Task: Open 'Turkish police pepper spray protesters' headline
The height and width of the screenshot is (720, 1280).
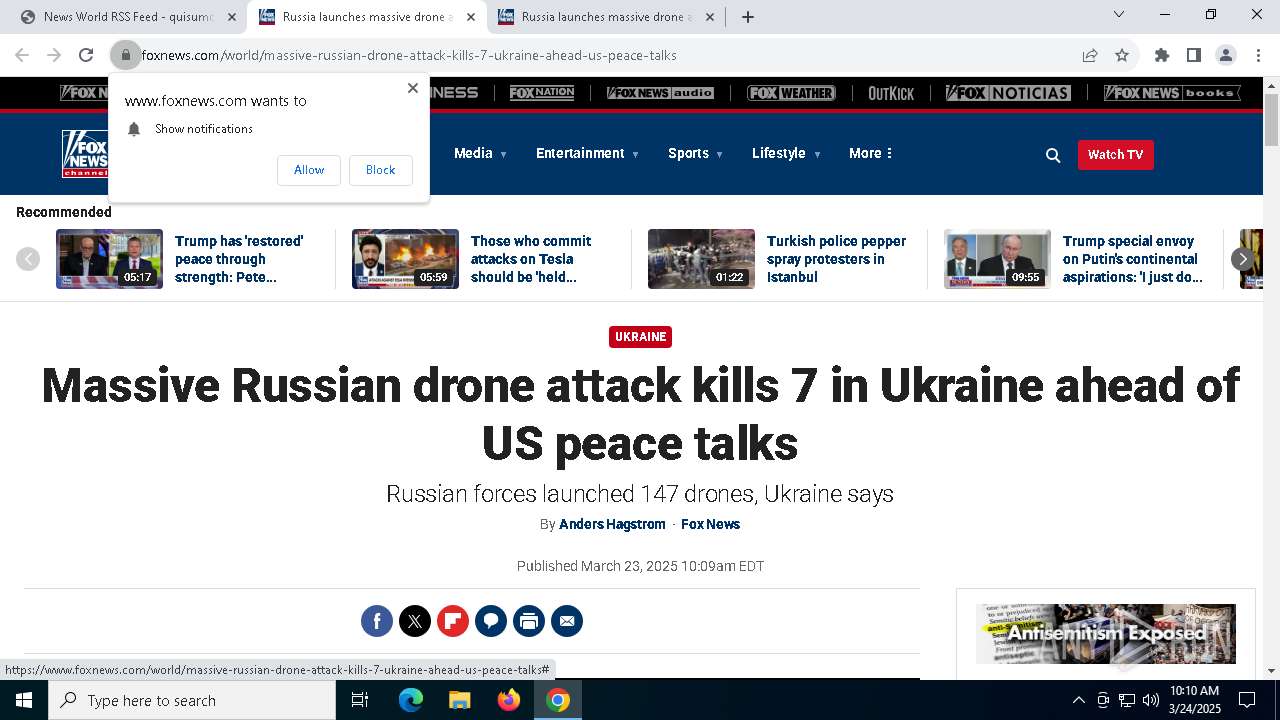Action: [837, 259]
